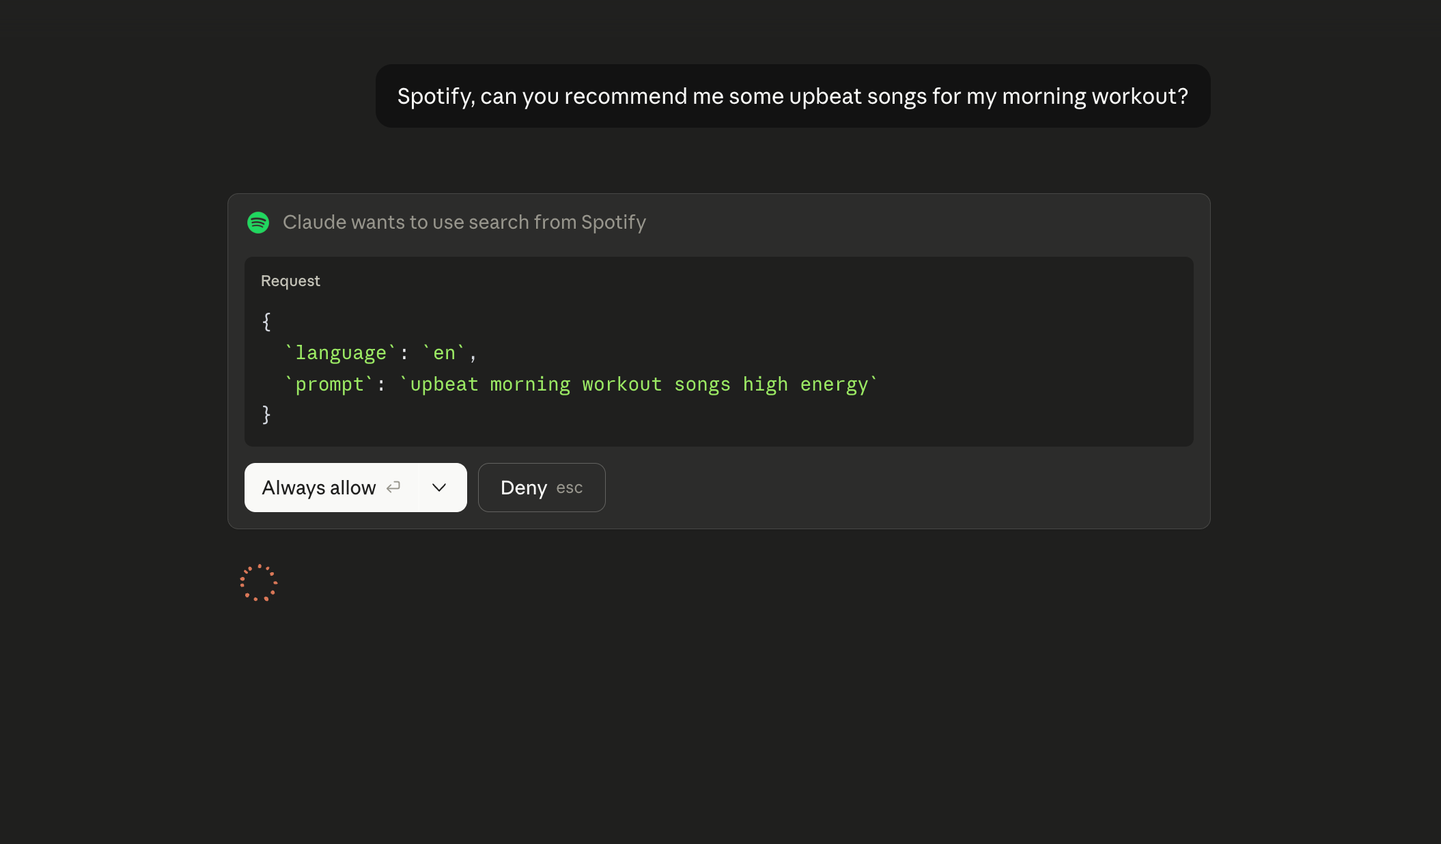Click the user message about upbeat workout songs
This screenshot has height=844, width=1441.
coord(793,96)
